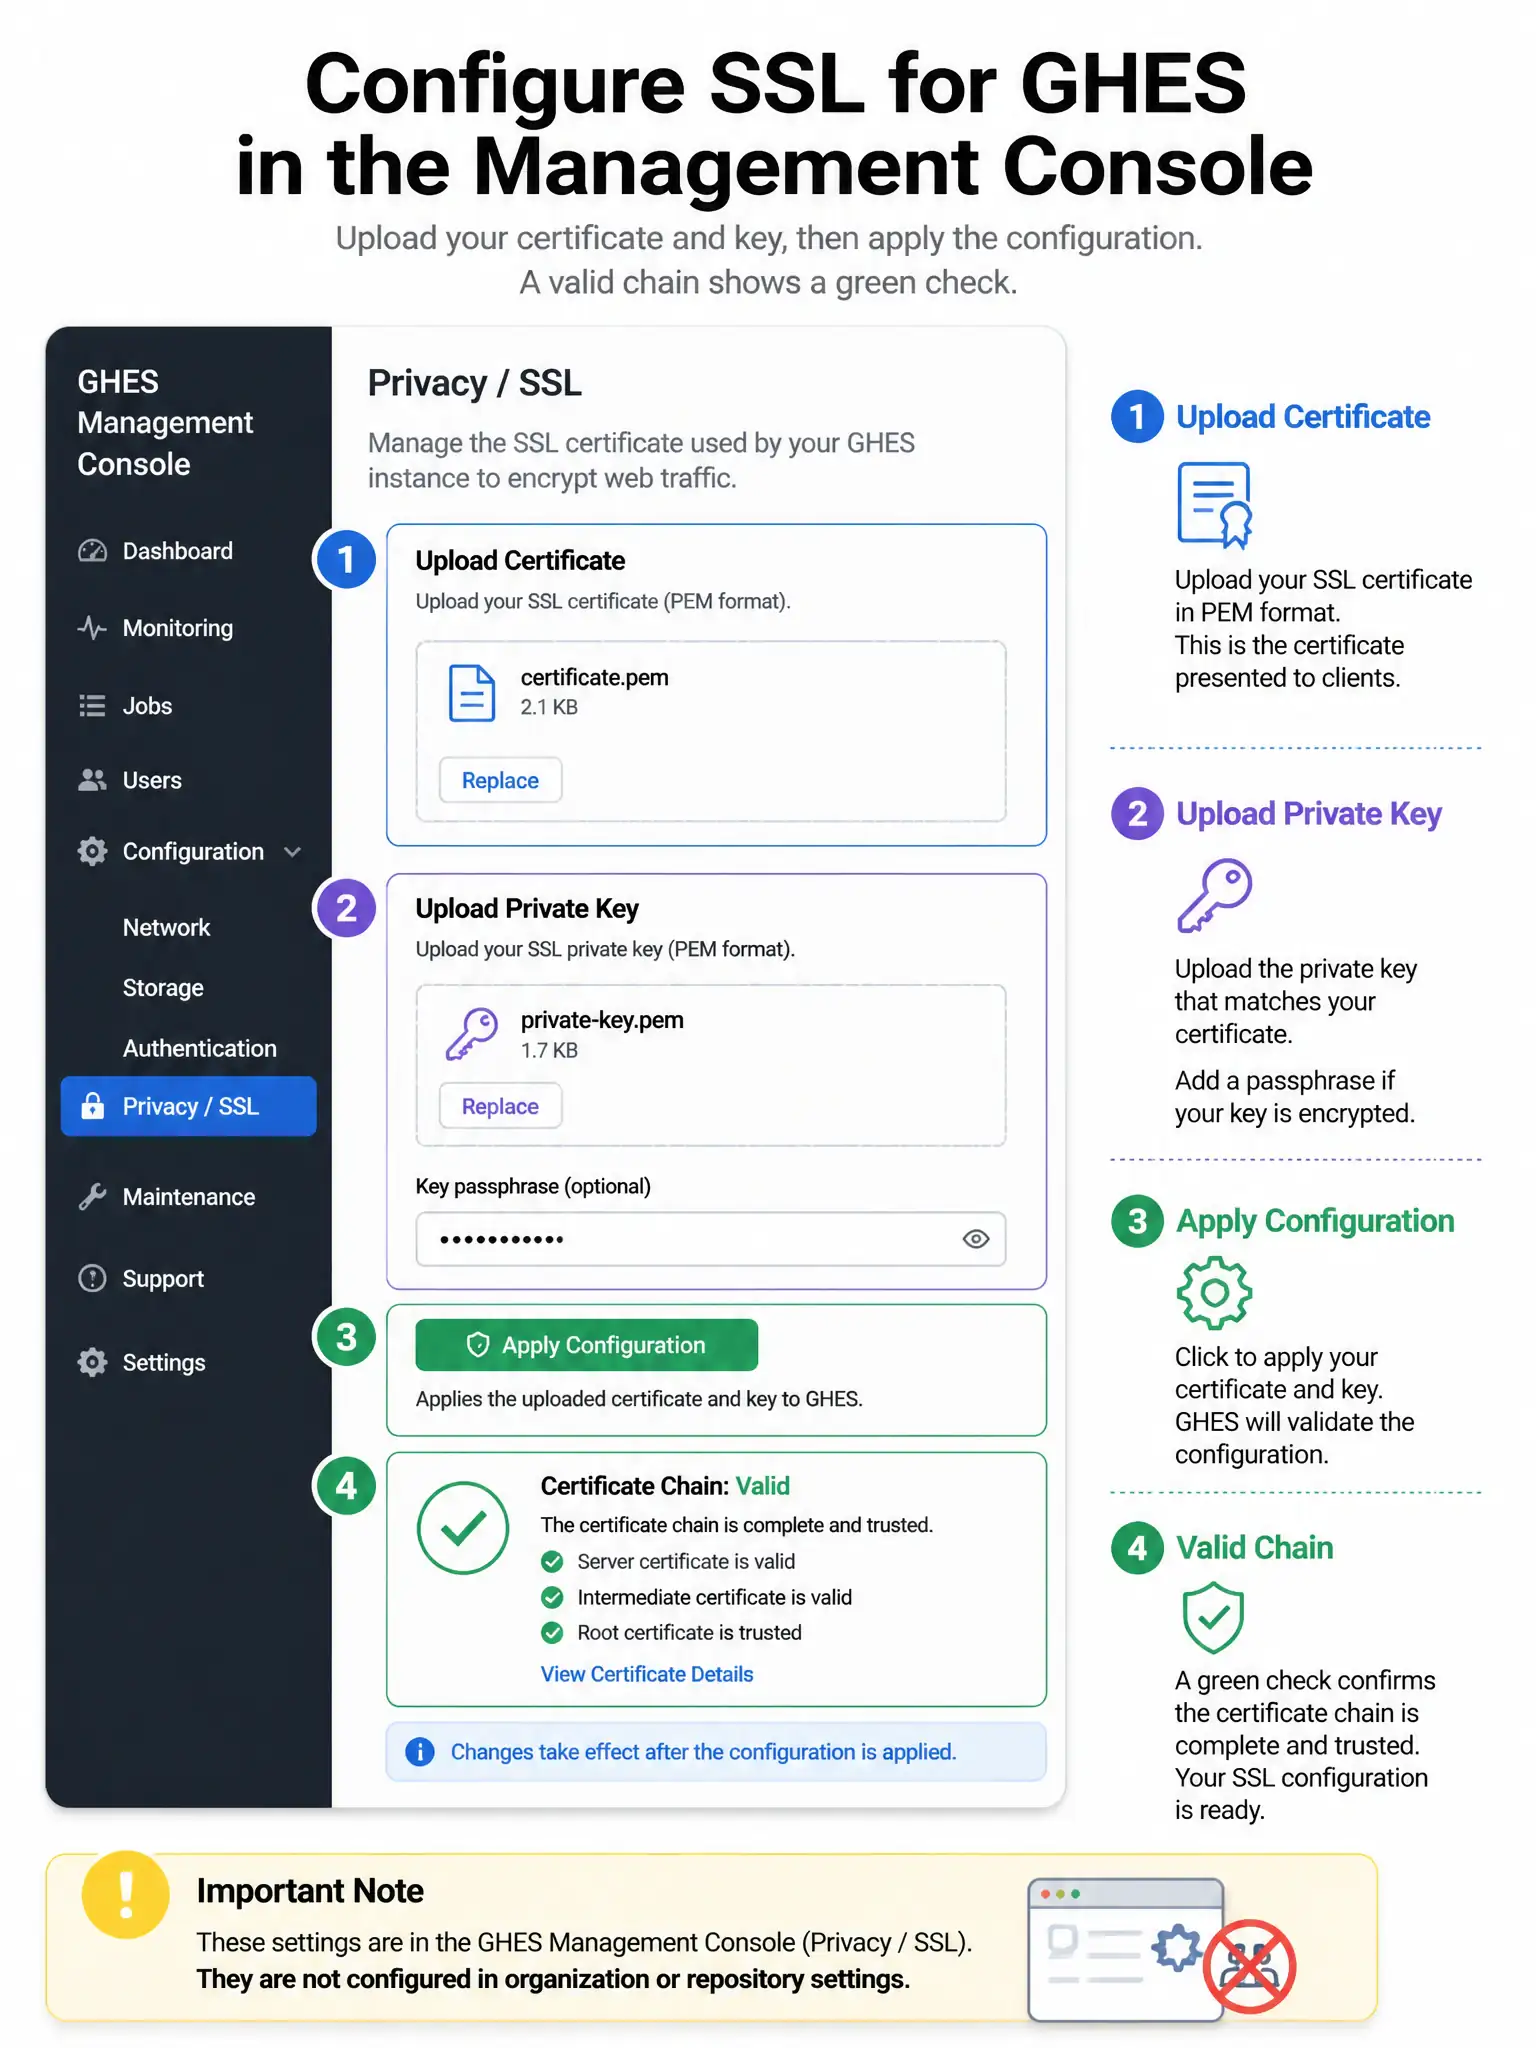This screenshot has height=2048, width=1536.
Task: Click the Users people icon
Action: pos(92,780)
